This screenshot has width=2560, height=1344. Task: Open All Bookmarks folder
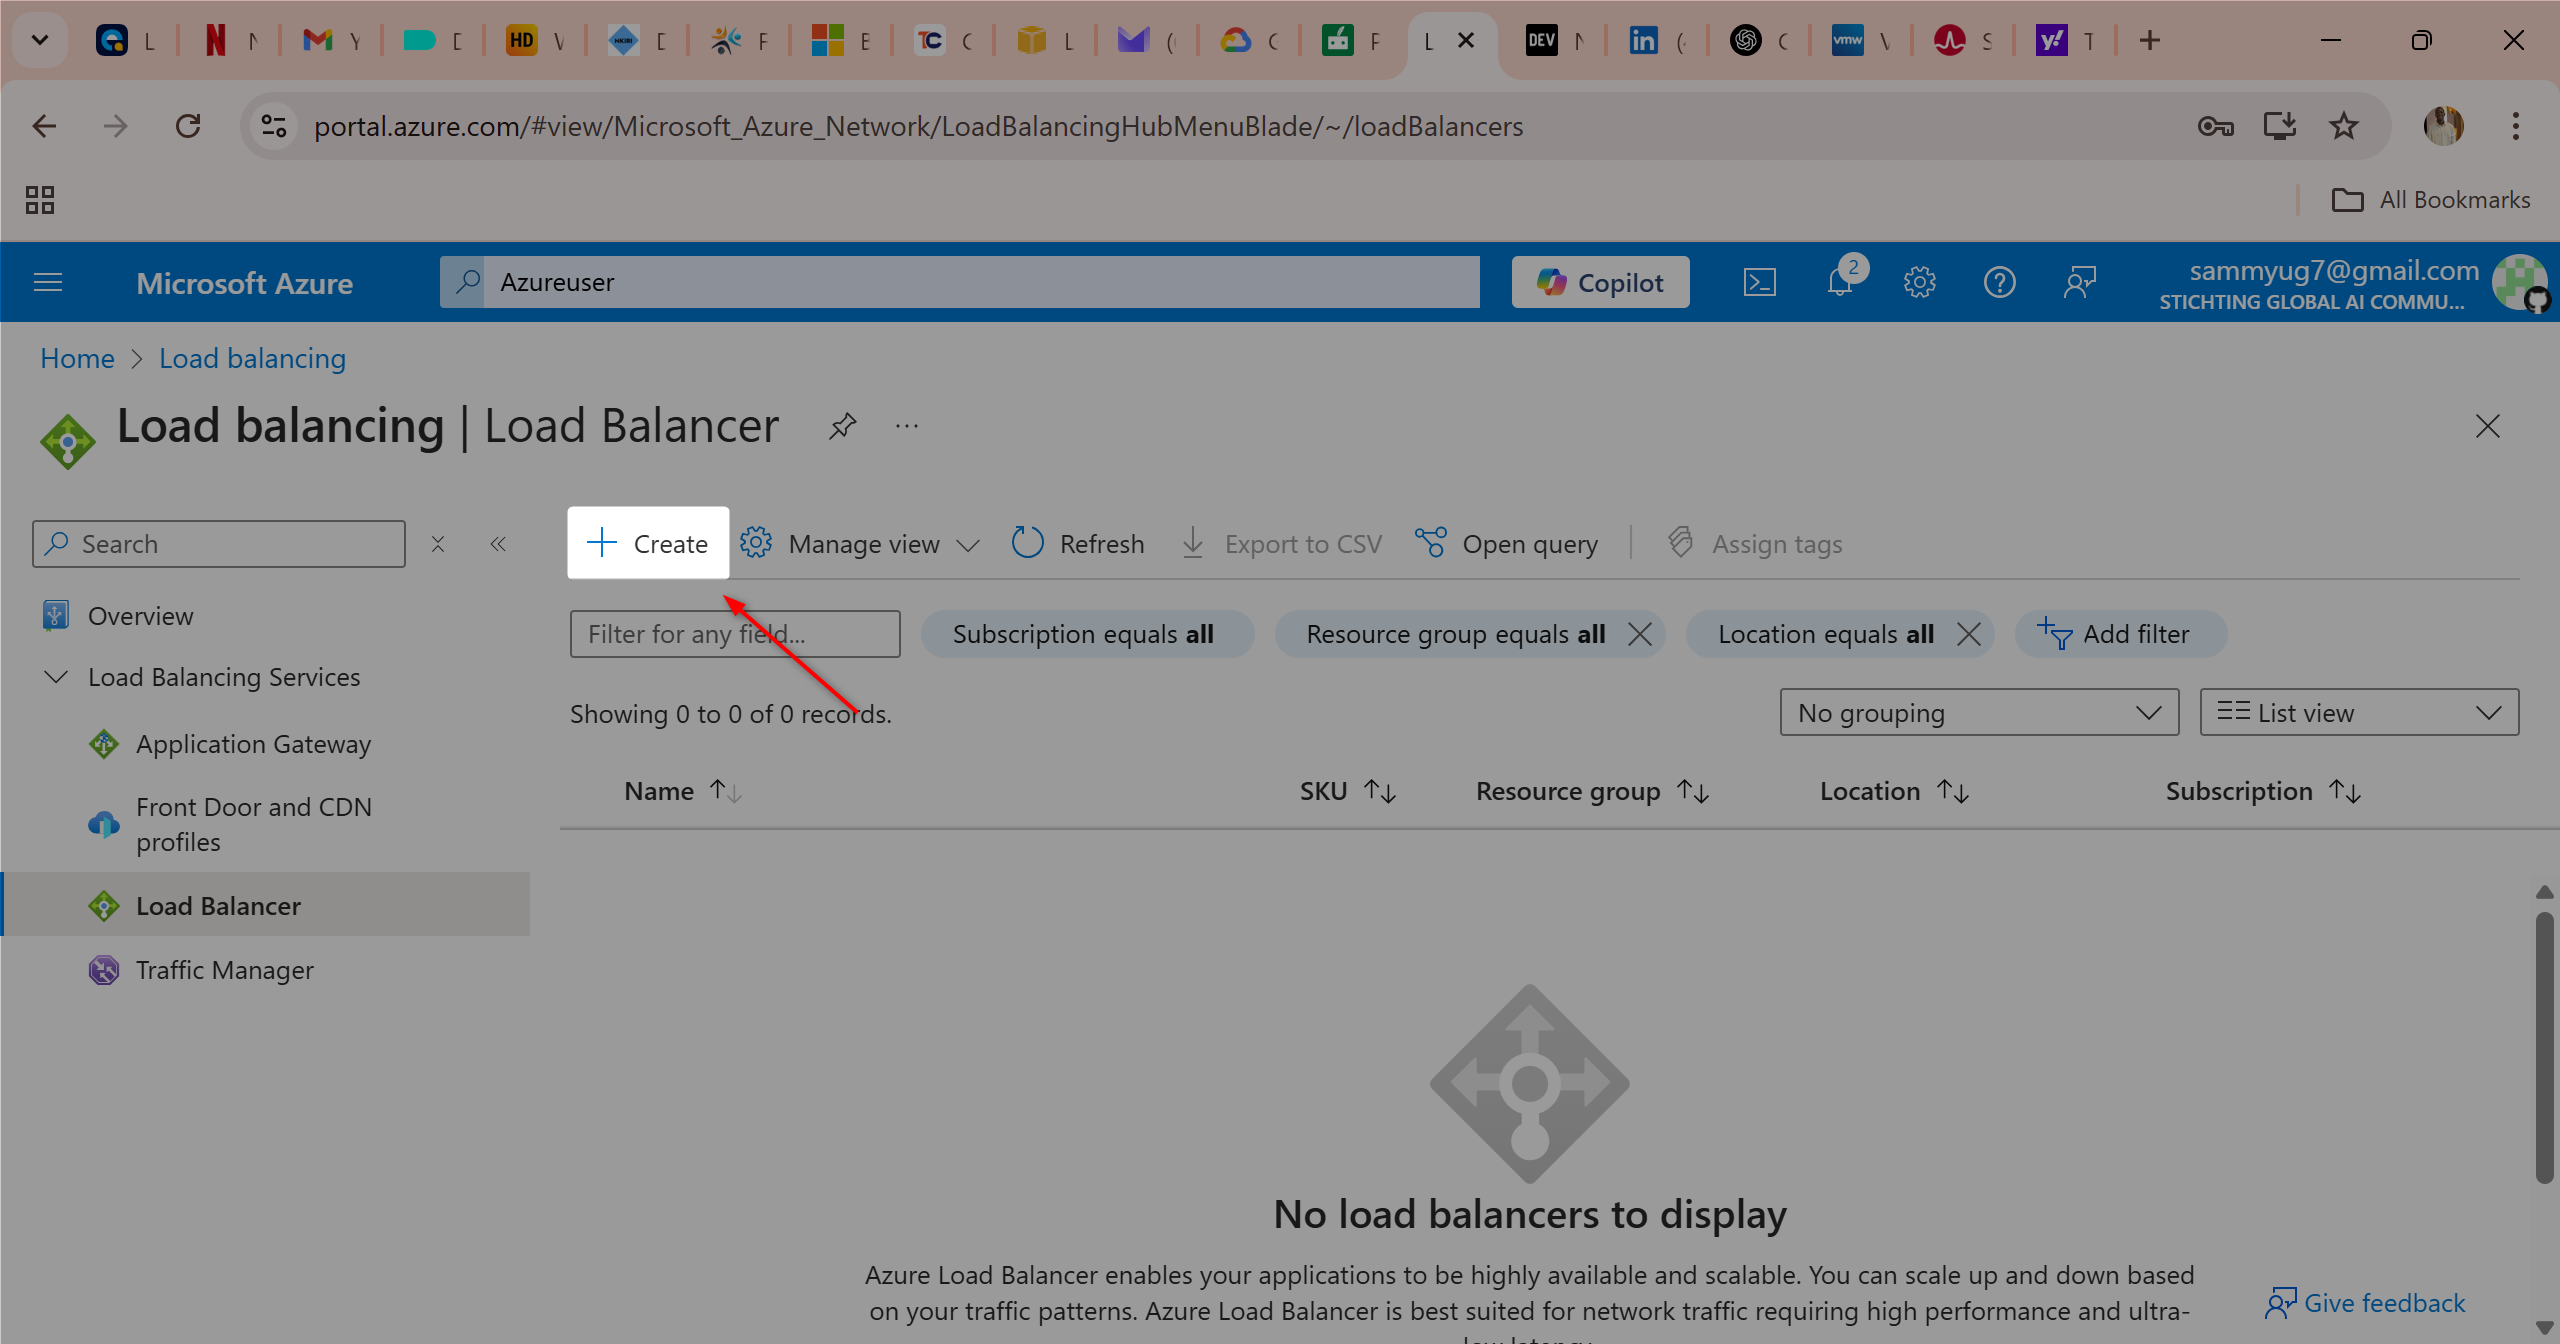tap(2430, 200)
